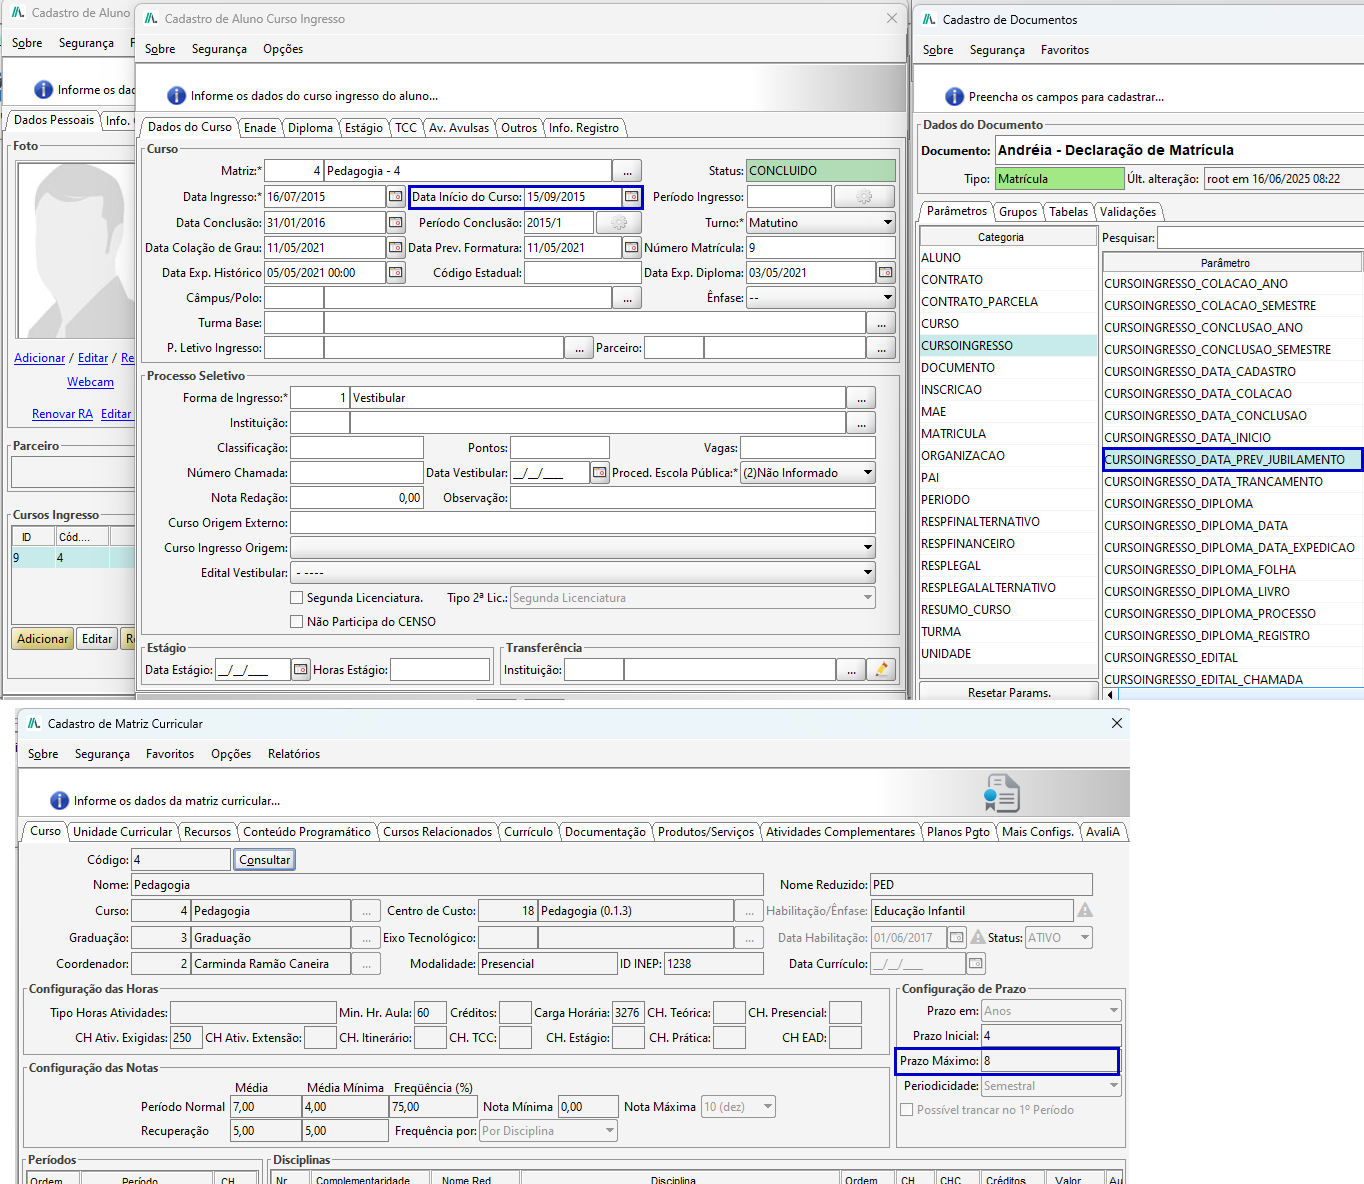
Task: Click Editar button under Cursos Ingresso
Action: (97, 639)
